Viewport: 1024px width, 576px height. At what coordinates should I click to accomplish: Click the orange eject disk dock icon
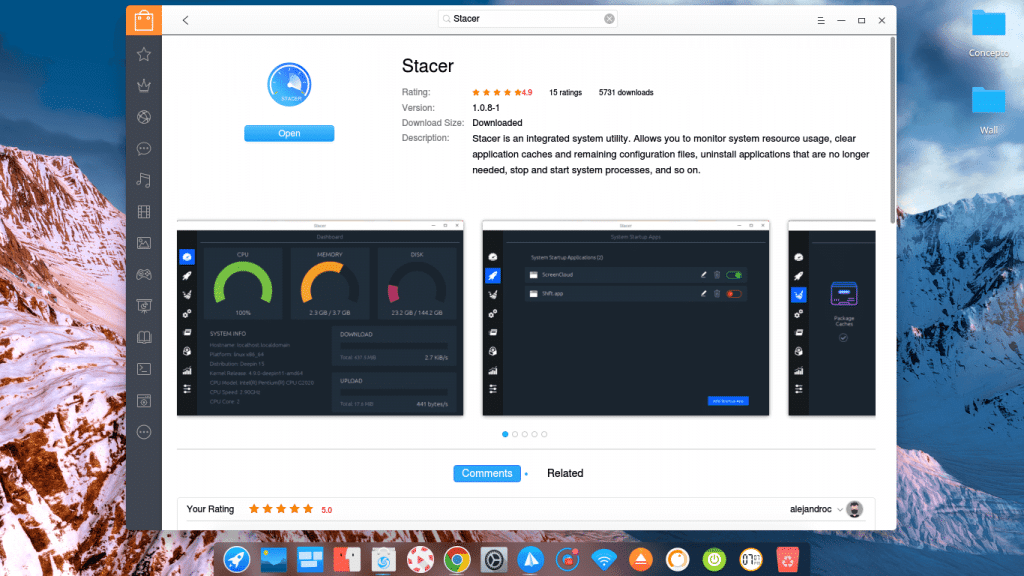click(641, 560)
